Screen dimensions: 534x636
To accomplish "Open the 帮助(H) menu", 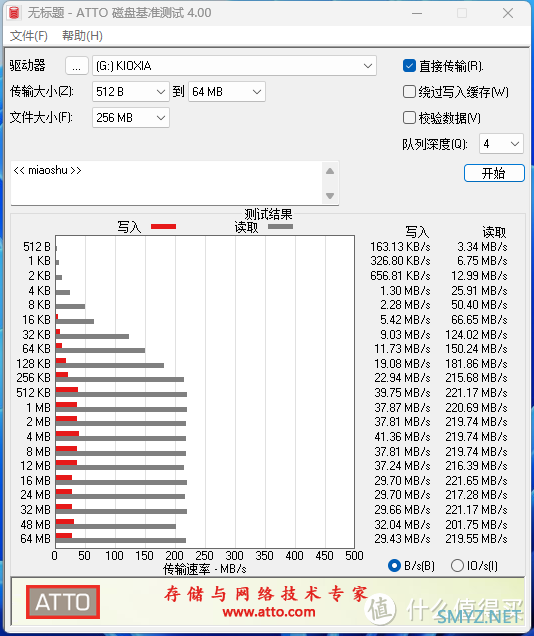I will pos(82,36).
